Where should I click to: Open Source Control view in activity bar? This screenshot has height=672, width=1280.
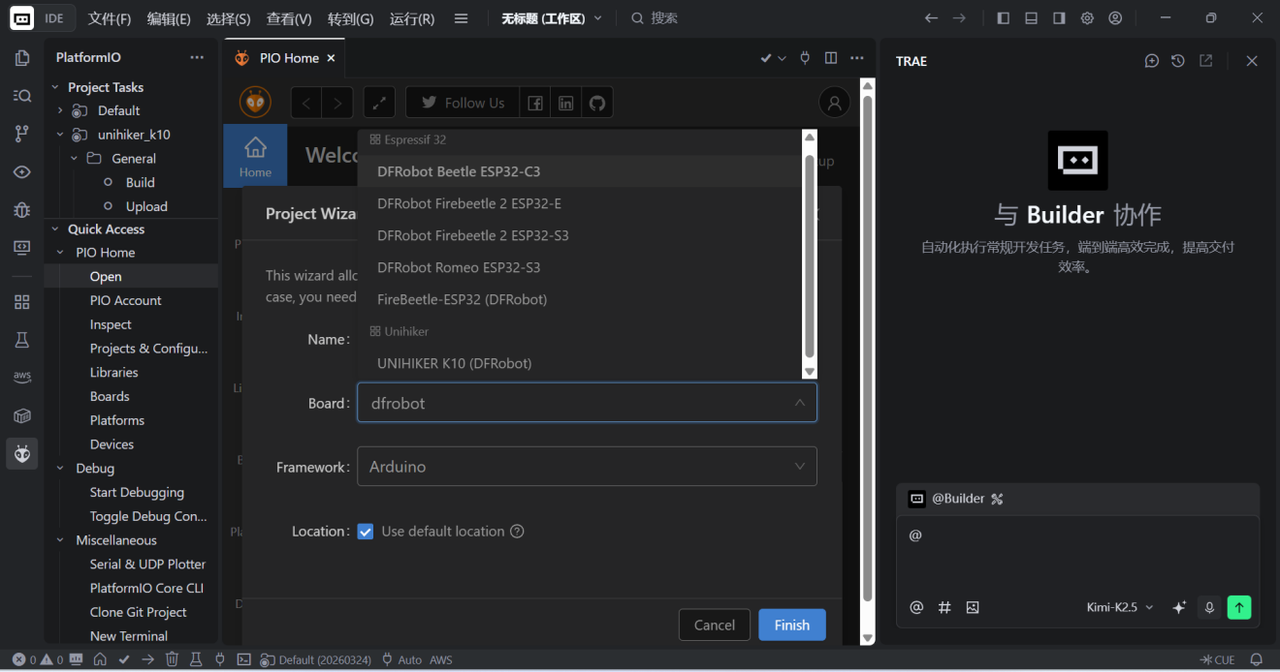click(22, 134)
